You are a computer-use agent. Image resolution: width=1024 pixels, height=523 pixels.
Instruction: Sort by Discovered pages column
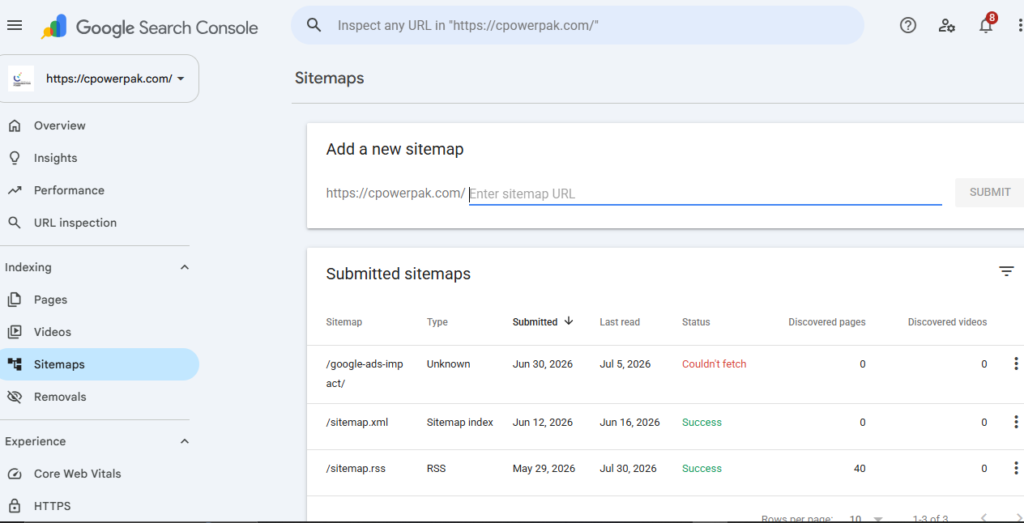827,322
